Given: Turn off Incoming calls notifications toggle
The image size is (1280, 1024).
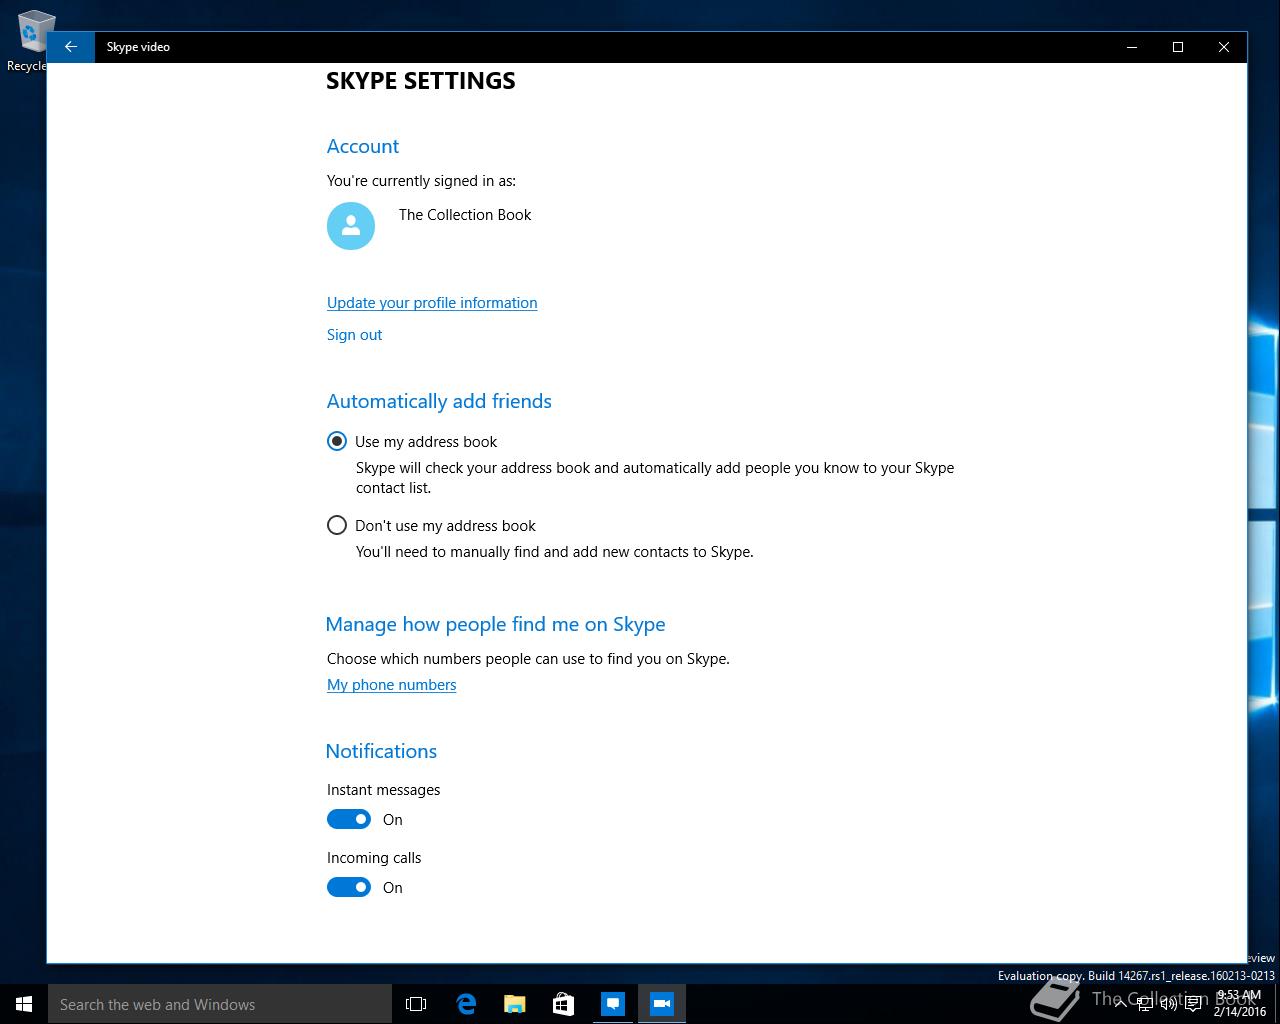Looking at the screenshot, I should pos(349,888).
